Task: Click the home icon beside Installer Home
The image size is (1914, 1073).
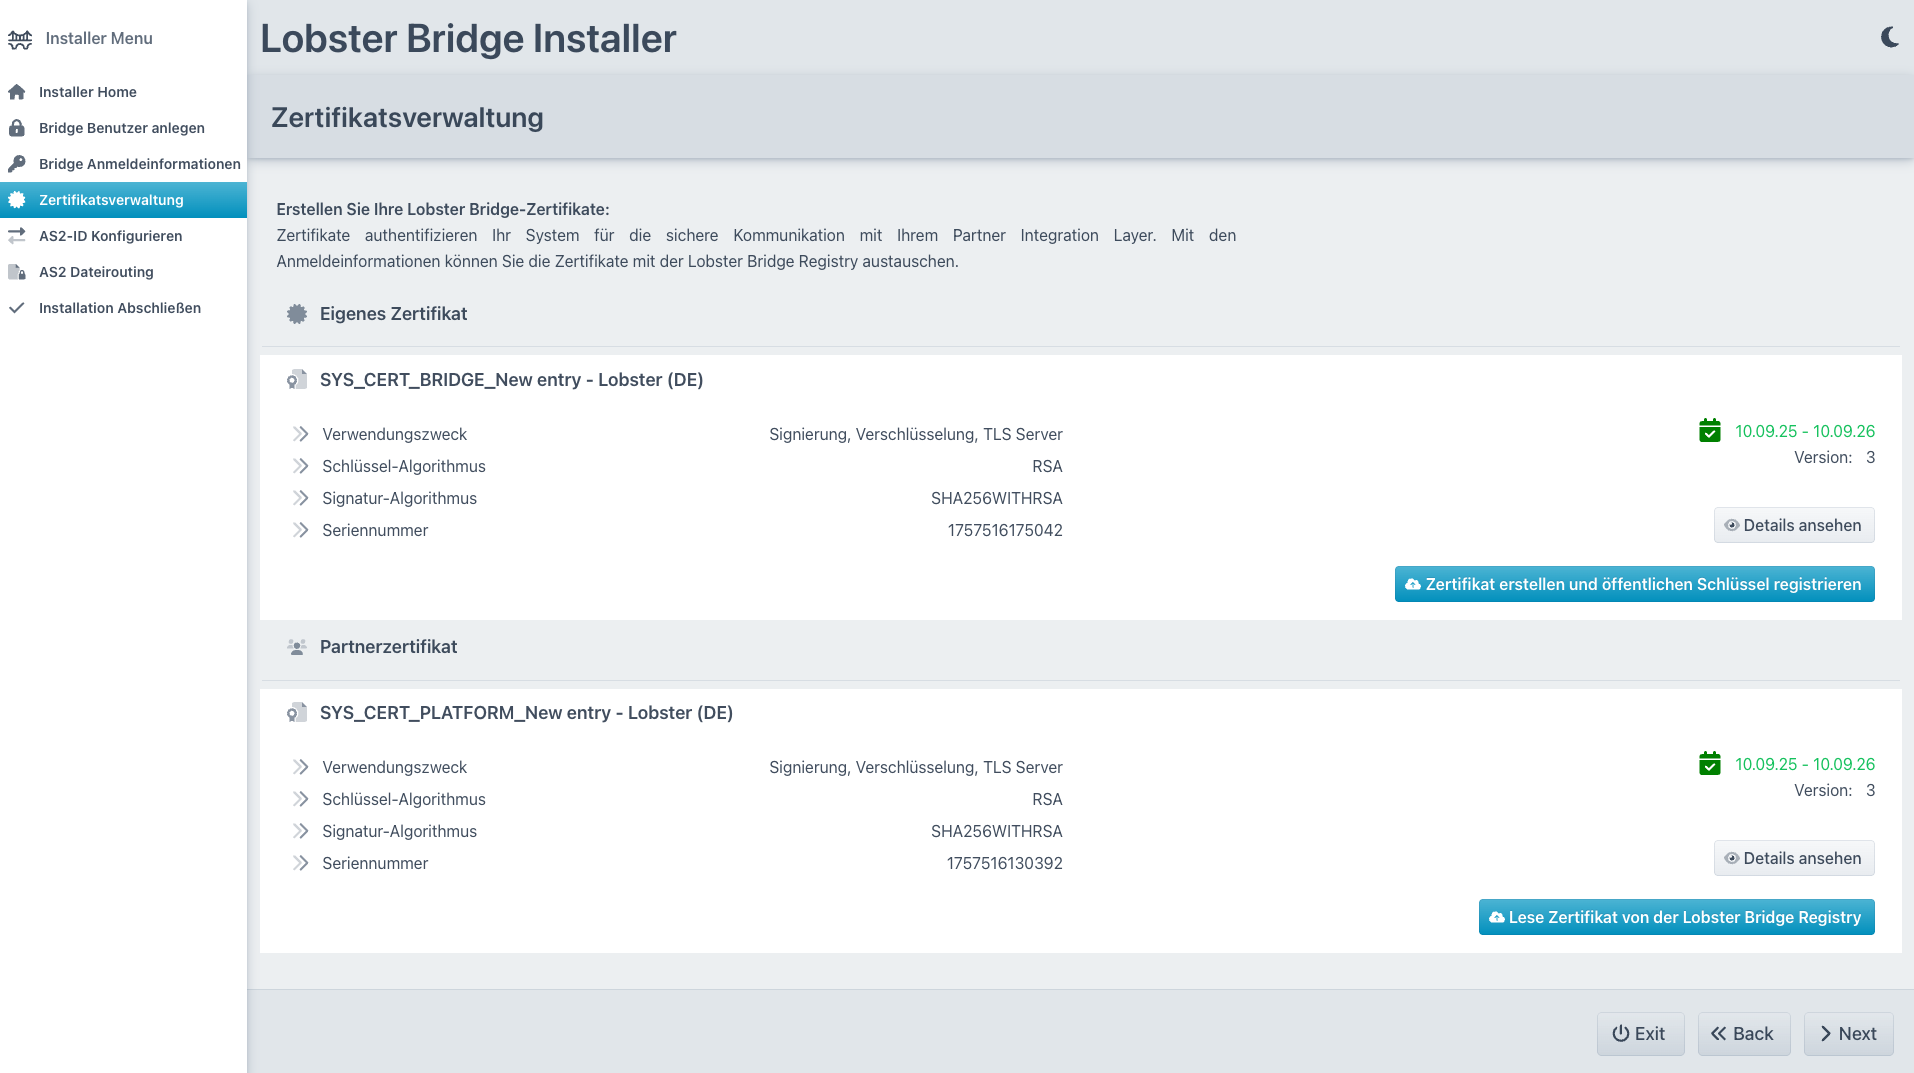Action: (17, 92)
